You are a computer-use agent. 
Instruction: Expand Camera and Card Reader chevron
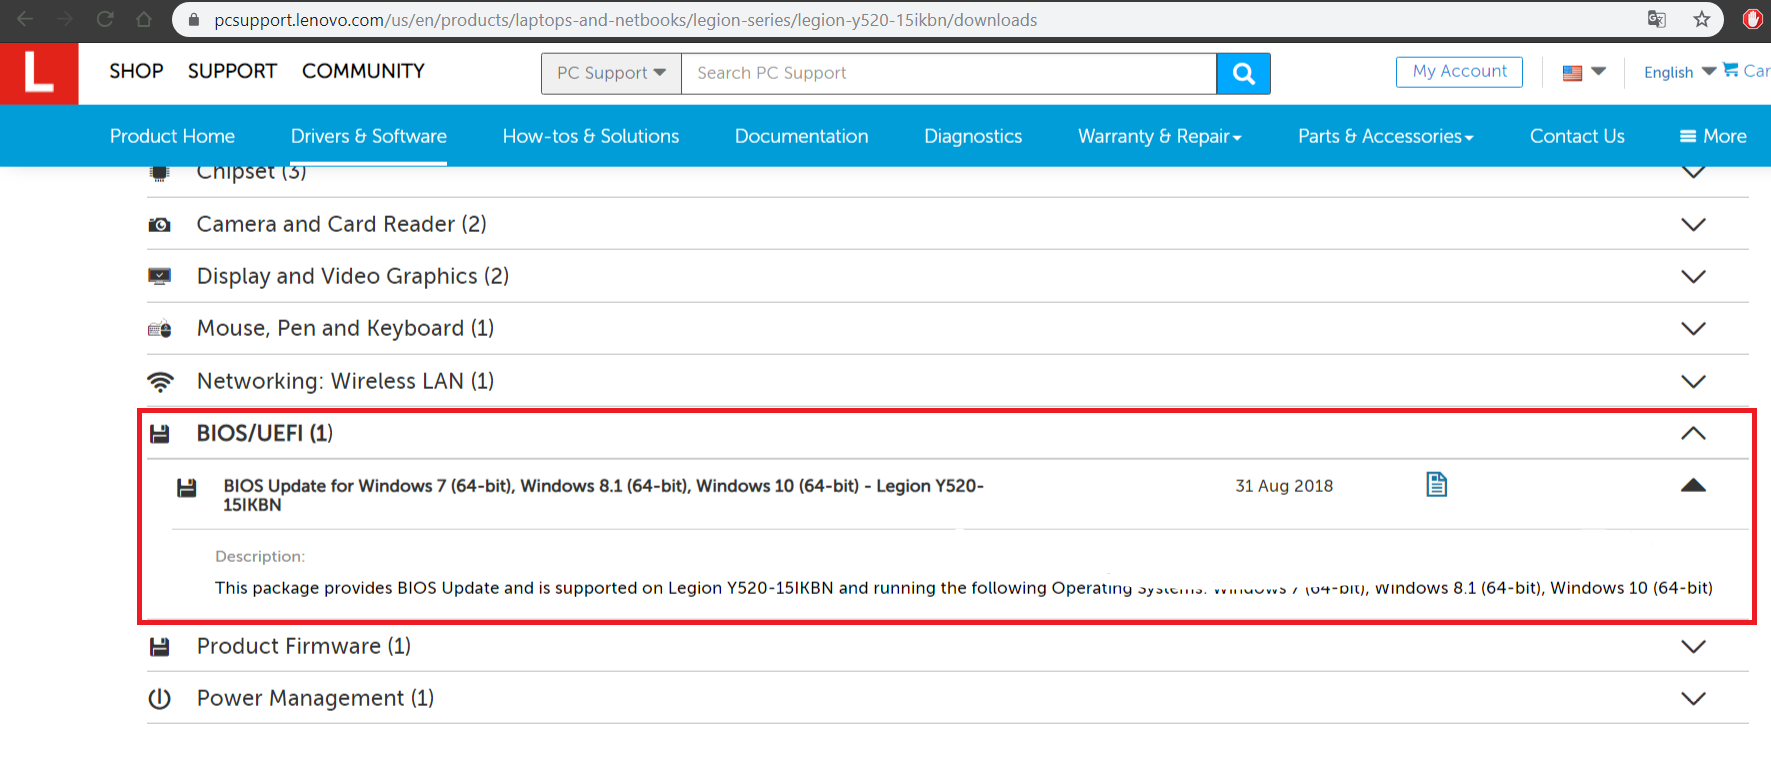click(x=1693, y=225)
